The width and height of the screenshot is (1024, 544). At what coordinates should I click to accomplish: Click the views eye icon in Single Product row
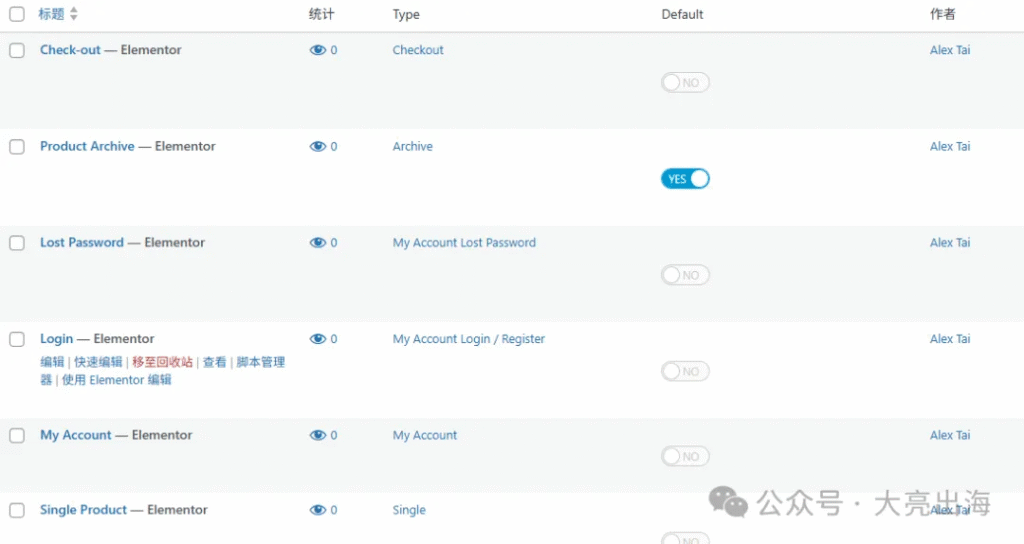coord(317,510)
